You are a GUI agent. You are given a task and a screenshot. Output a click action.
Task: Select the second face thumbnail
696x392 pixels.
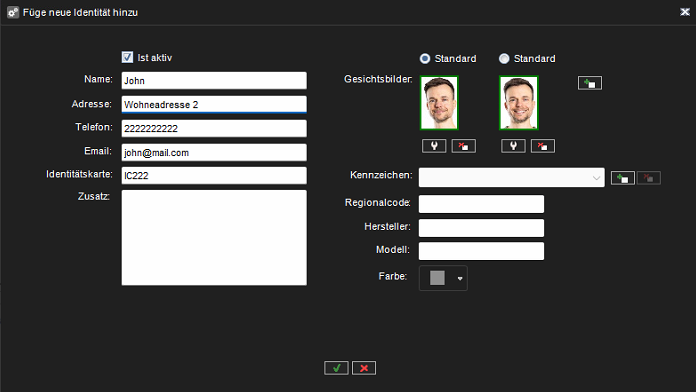click(518, 103)
